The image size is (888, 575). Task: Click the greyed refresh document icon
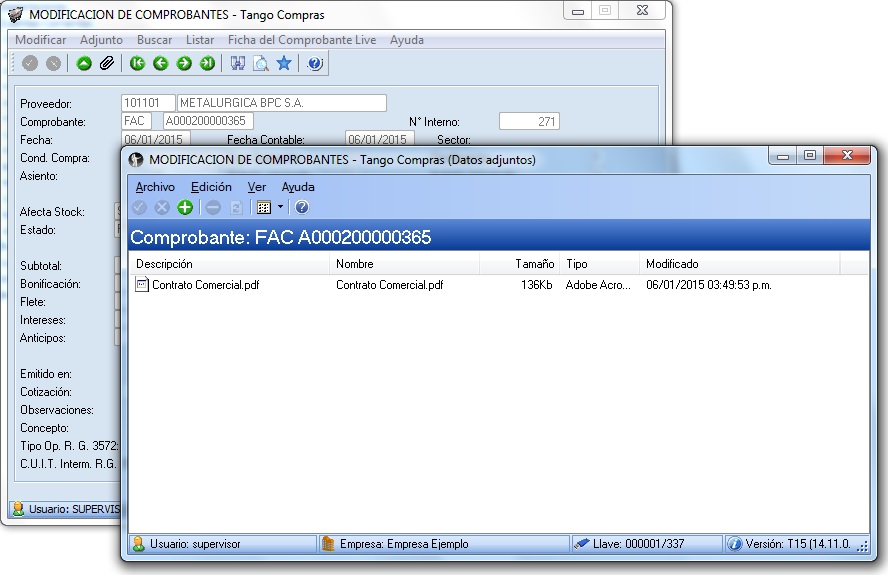236,207
